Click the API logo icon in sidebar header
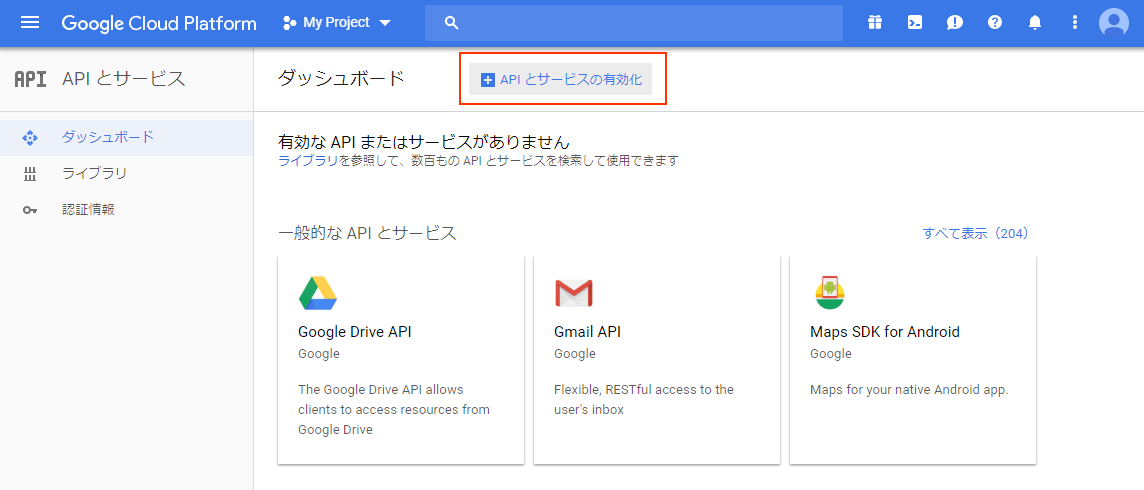 click(31, 79)
